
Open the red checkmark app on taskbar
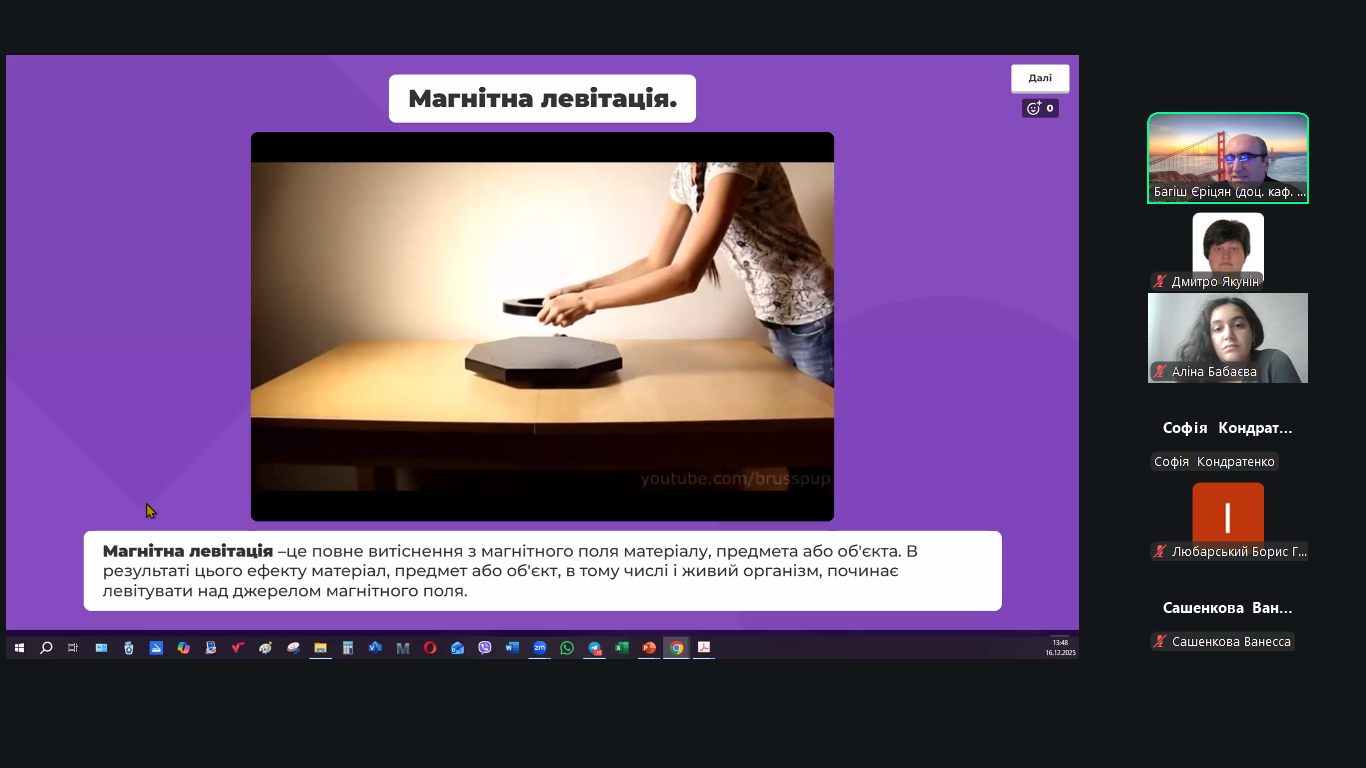pos(238,648)
